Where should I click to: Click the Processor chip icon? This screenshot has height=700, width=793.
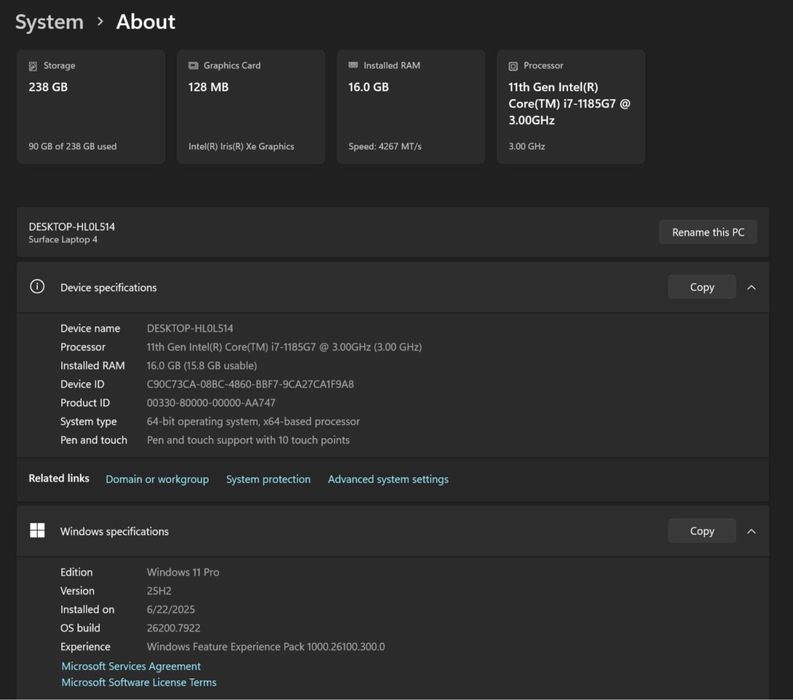tap(513, 66)
